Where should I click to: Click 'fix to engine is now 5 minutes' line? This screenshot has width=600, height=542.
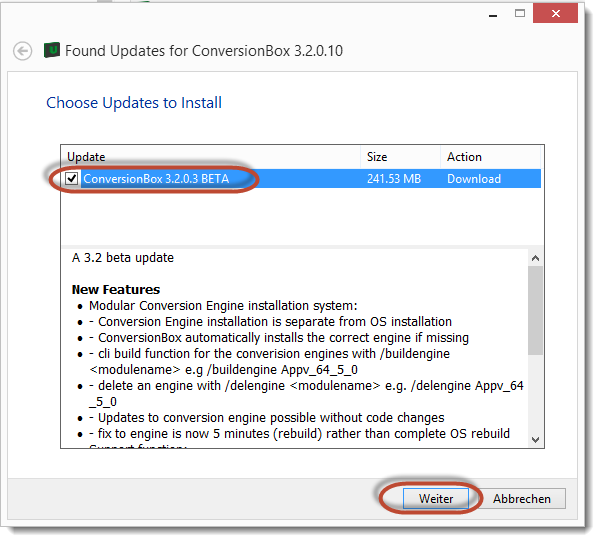pos(299,433)
